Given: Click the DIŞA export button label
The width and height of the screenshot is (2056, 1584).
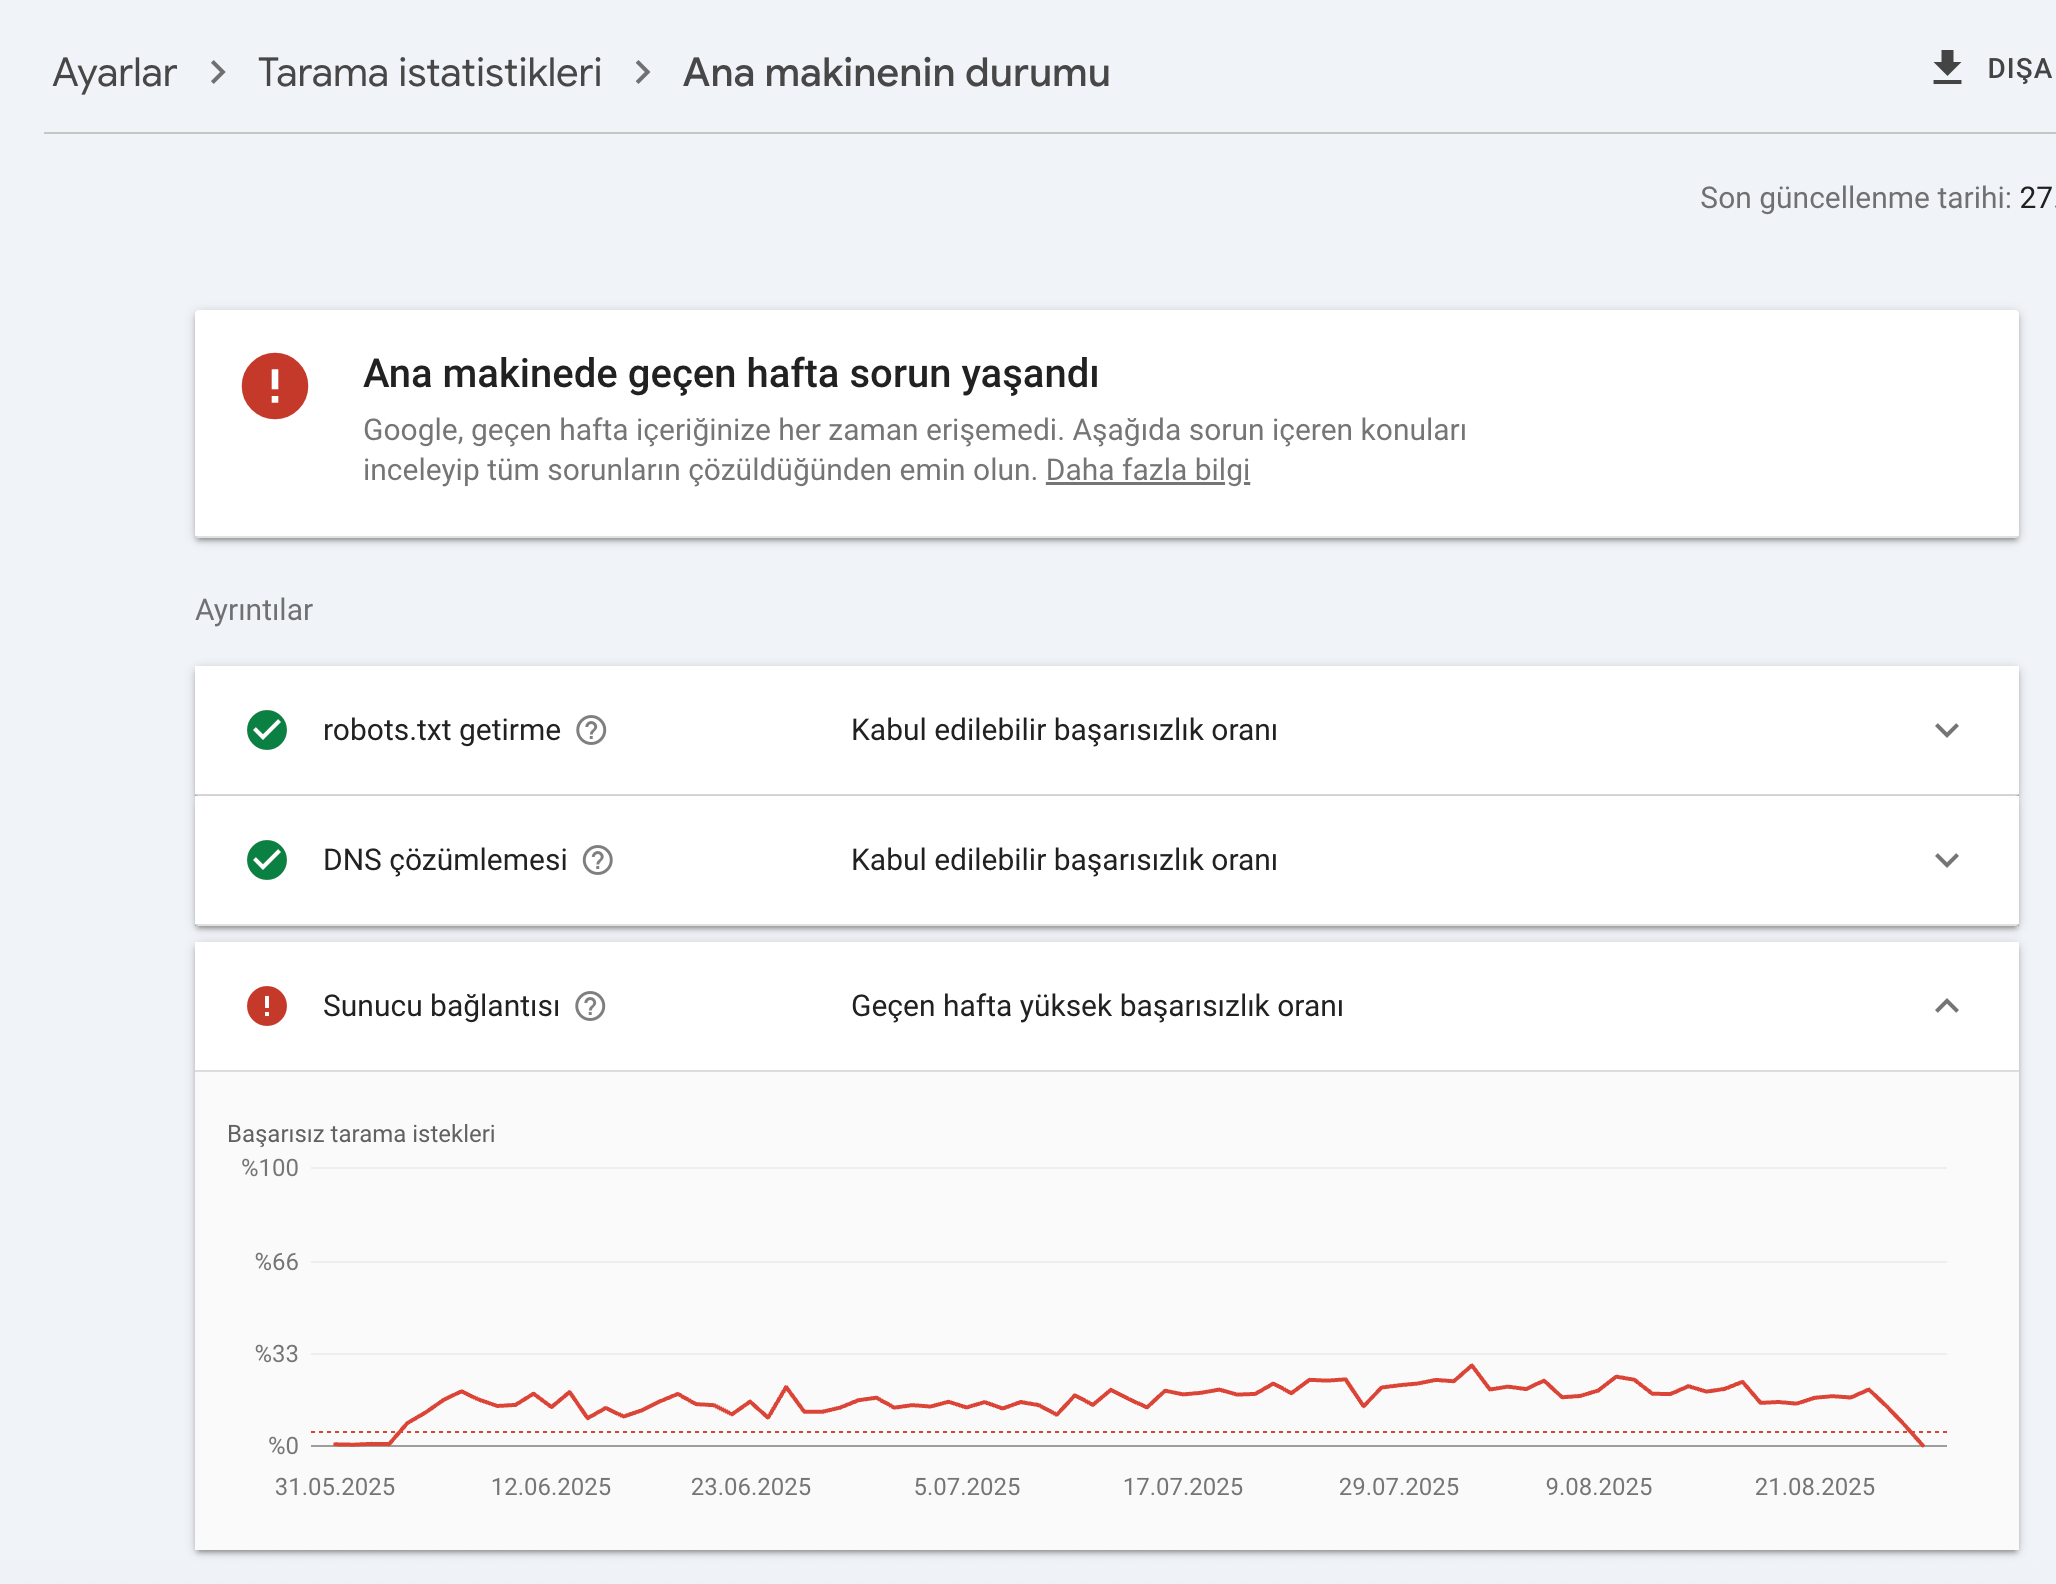Looking at the screenshot, I should [2020, 69].
